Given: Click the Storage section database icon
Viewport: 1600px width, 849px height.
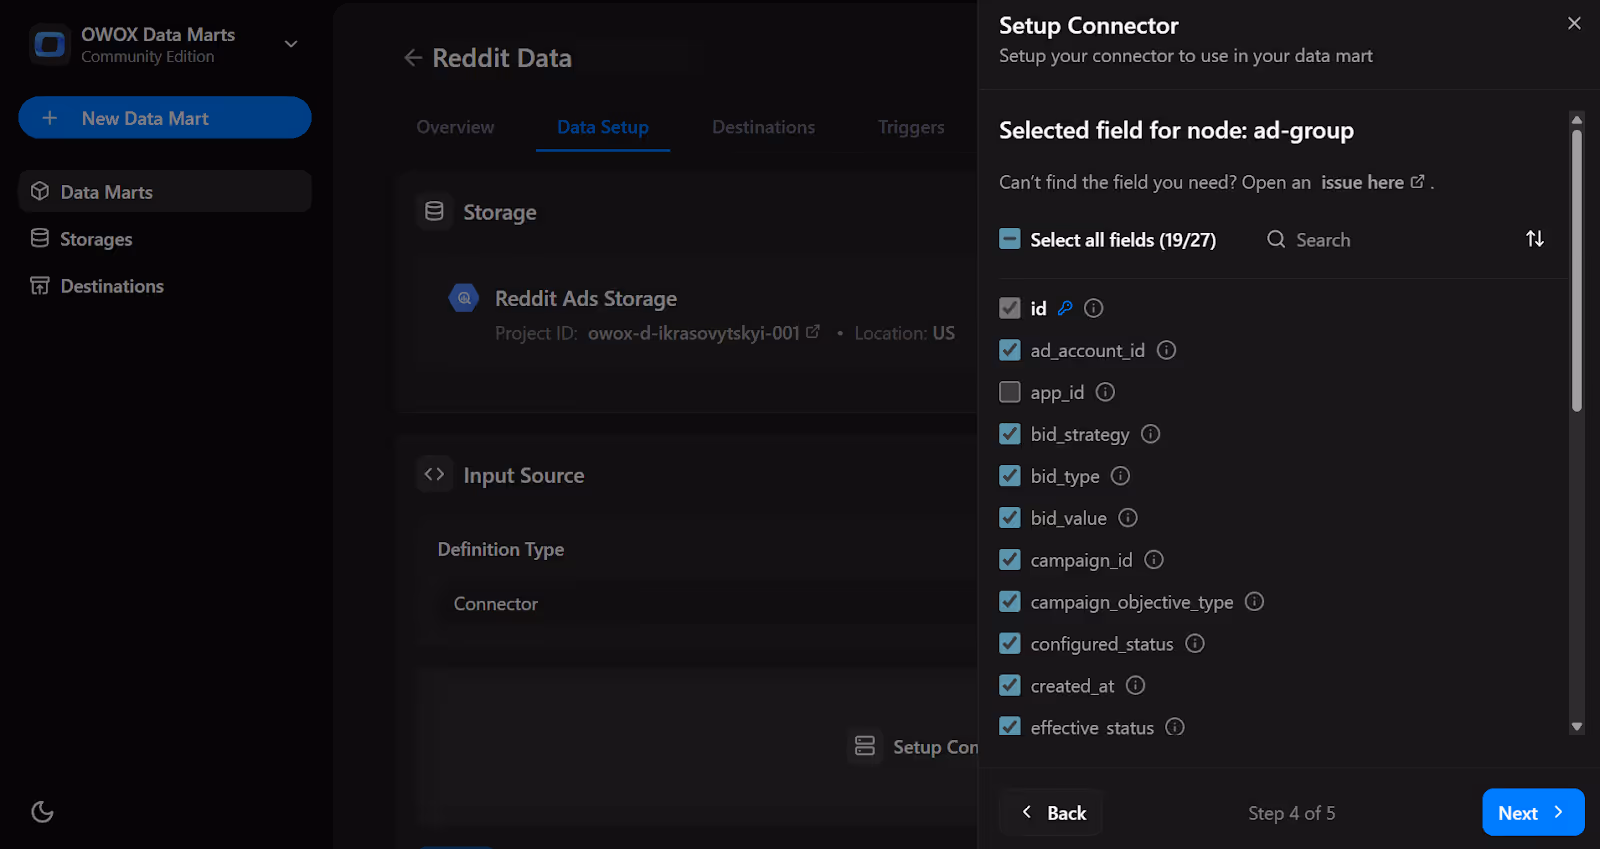Looking at the screenshot, I should tap(434, 211).
